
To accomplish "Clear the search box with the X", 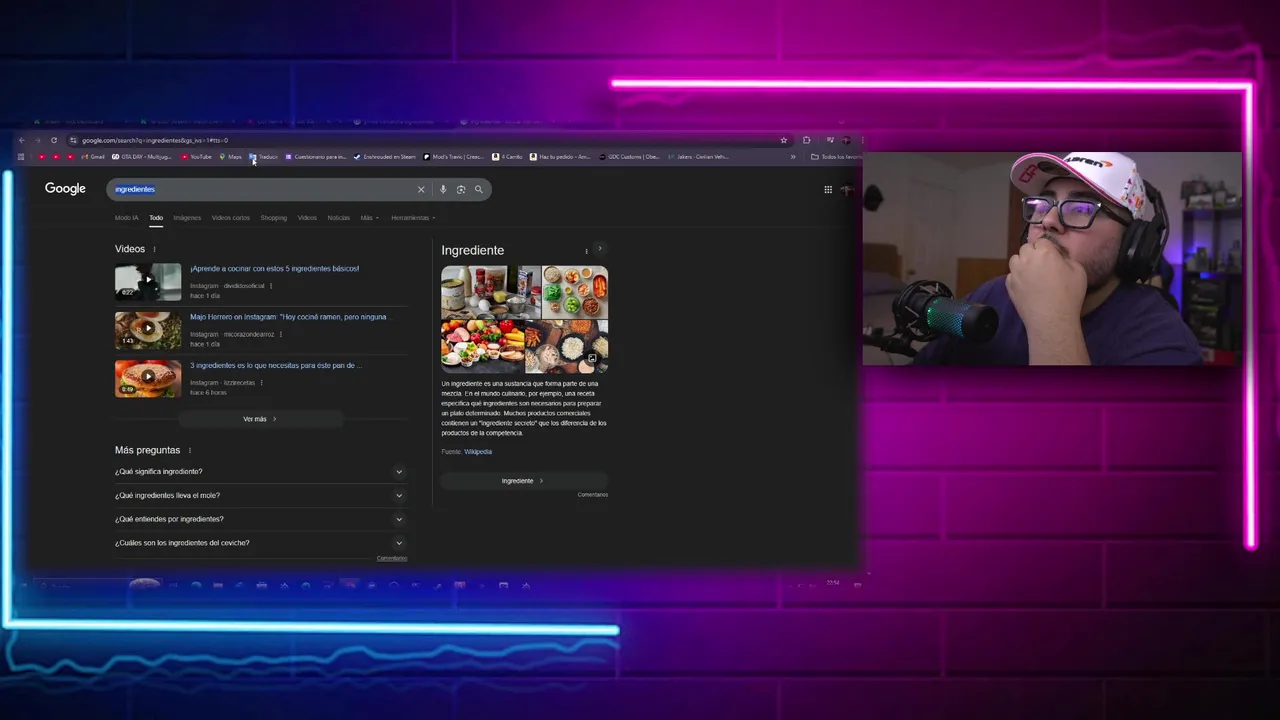I will pyautogui.click(x=421, y=189).
